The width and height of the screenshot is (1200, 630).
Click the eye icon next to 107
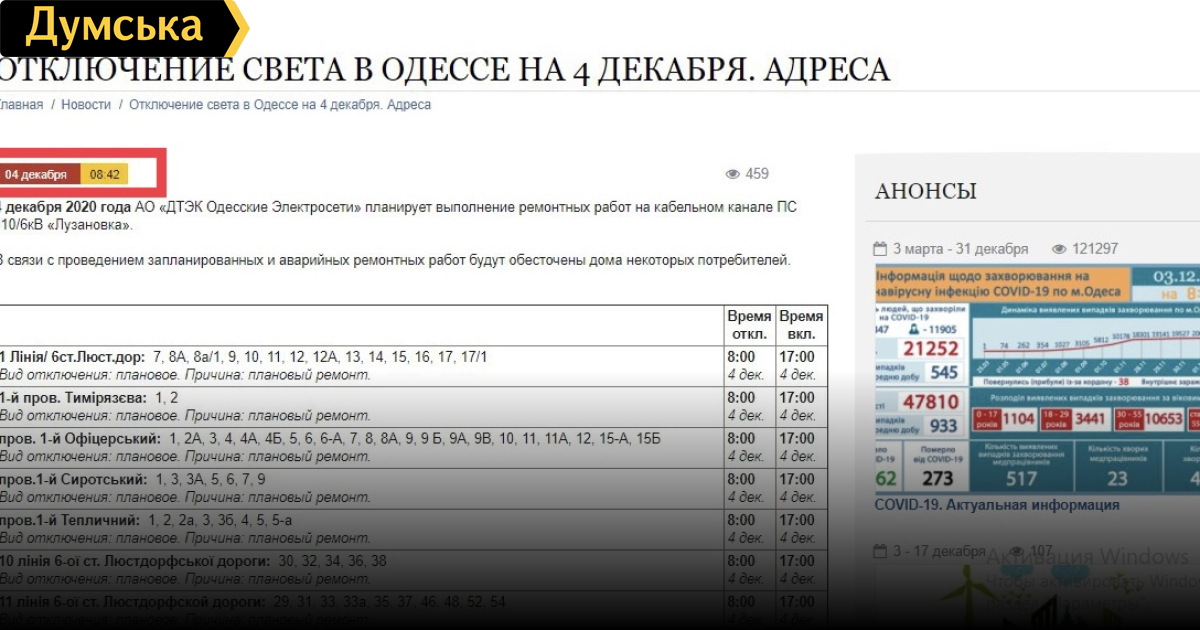point(1016,551)
